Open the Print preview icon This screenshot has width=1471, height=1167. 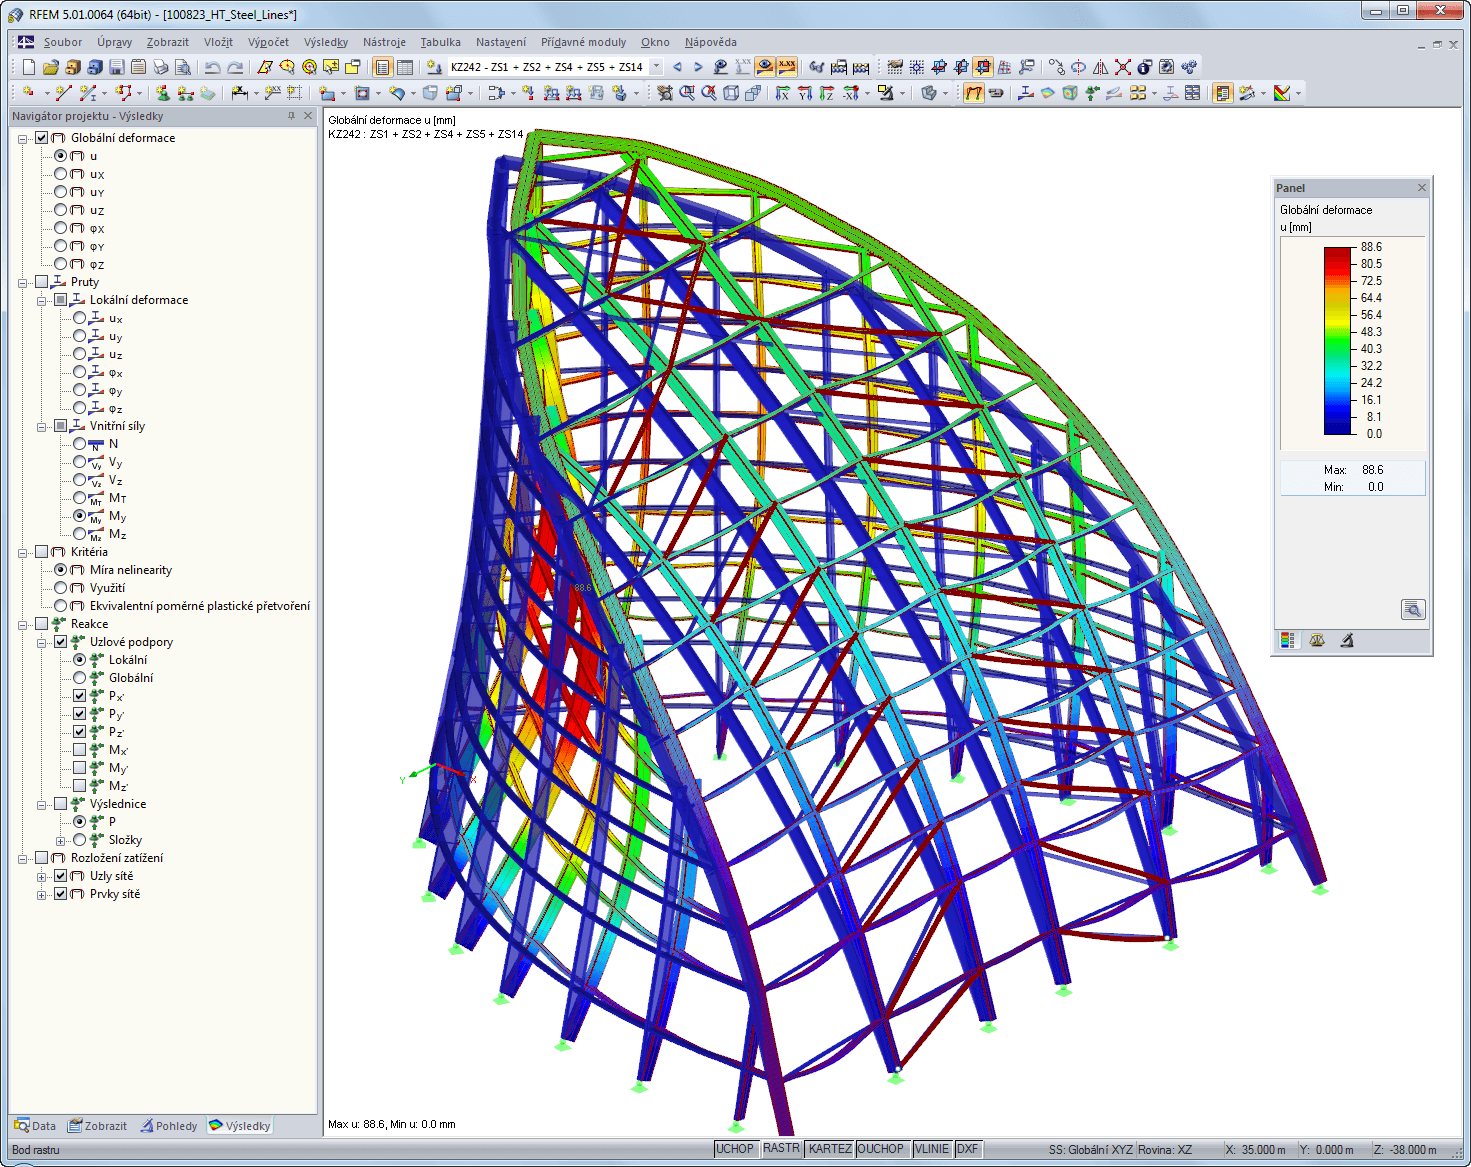click(183, 66)
